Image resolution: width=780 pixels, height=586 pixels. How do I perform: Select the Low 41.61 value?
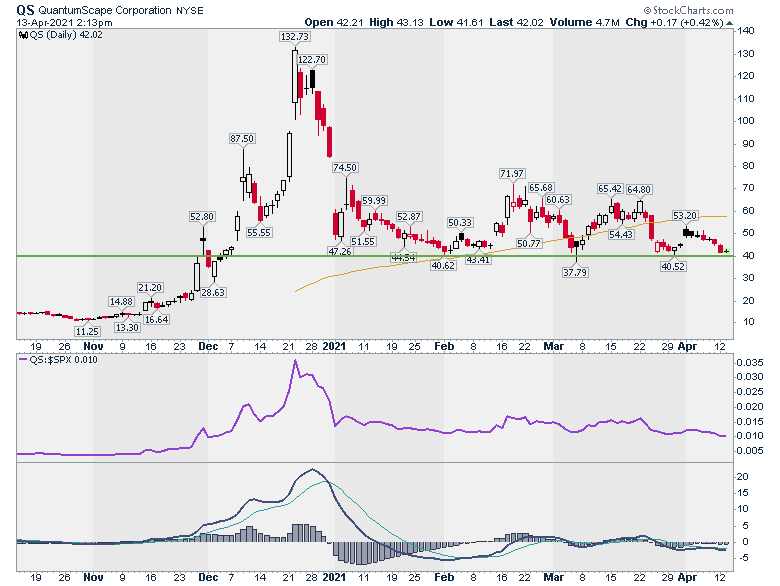[x=456, y=22]
